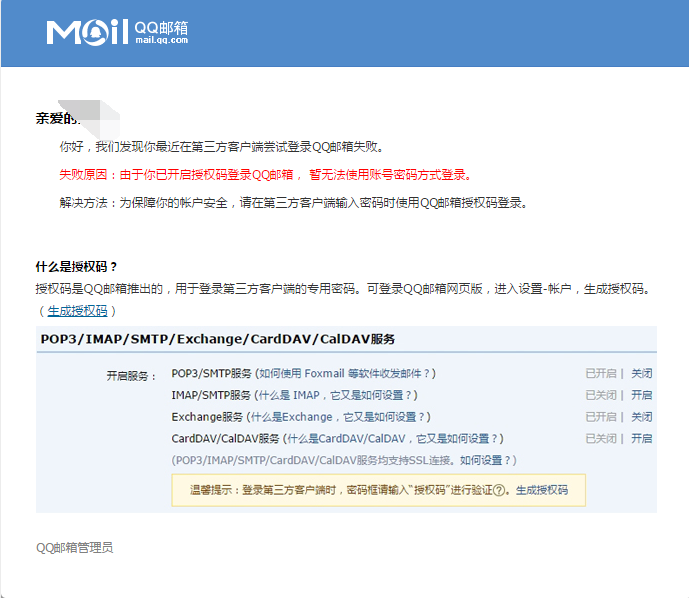The image size is (689, 598).
Task: Click the 什么是授权码？ heading
Action: [x=76, y=266]
